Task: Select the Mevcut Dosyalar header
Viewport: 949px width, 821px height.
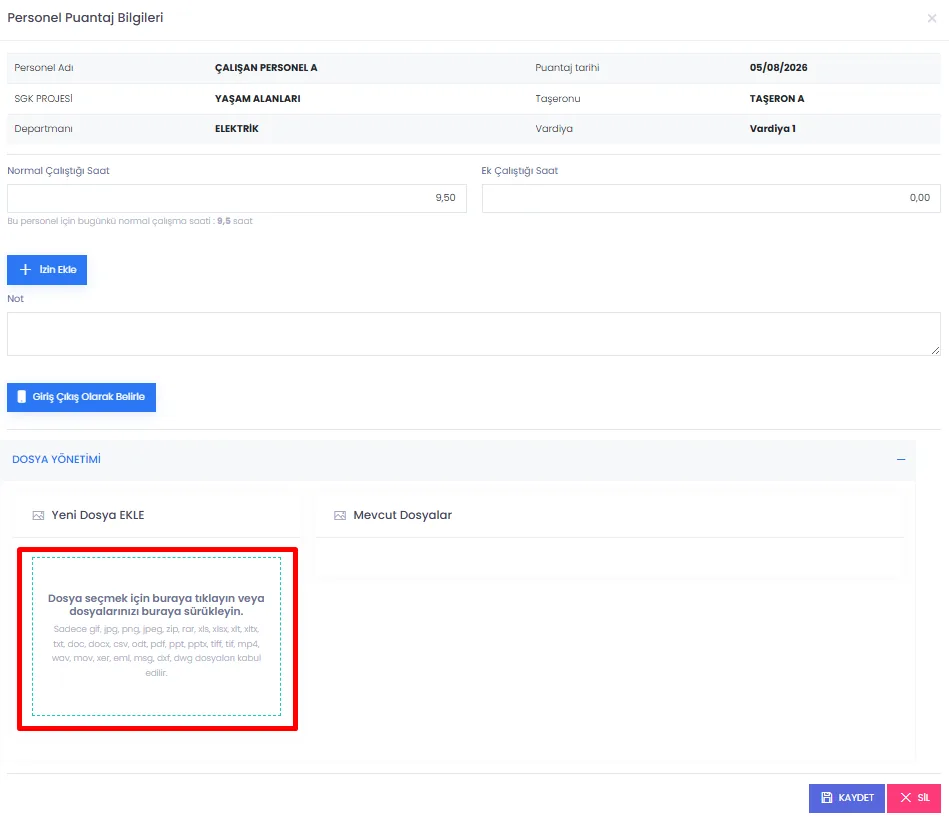Action: click(402, 515)
